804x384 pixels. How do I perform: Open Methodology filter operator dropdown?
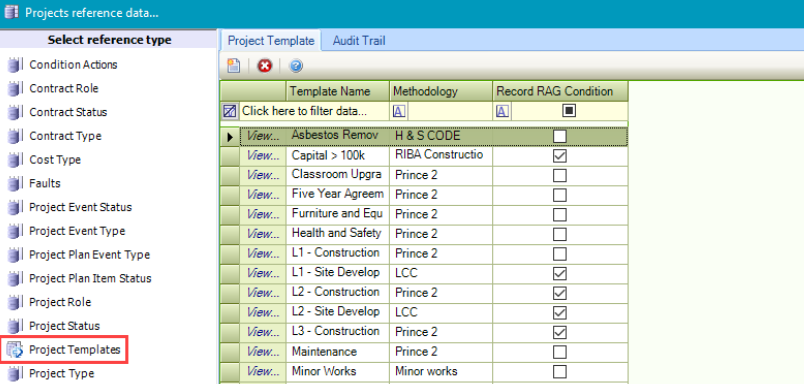pos(399,111)
